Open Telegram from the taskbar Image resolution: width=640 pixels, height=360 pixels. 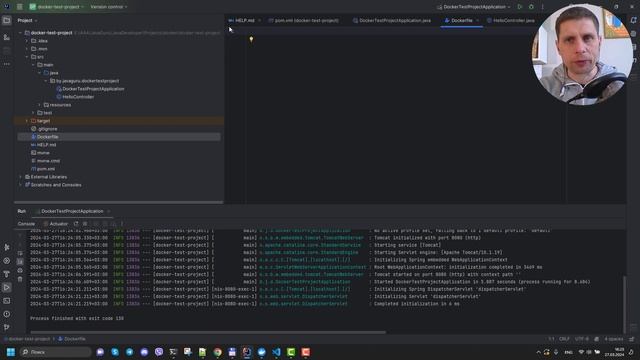129,352
